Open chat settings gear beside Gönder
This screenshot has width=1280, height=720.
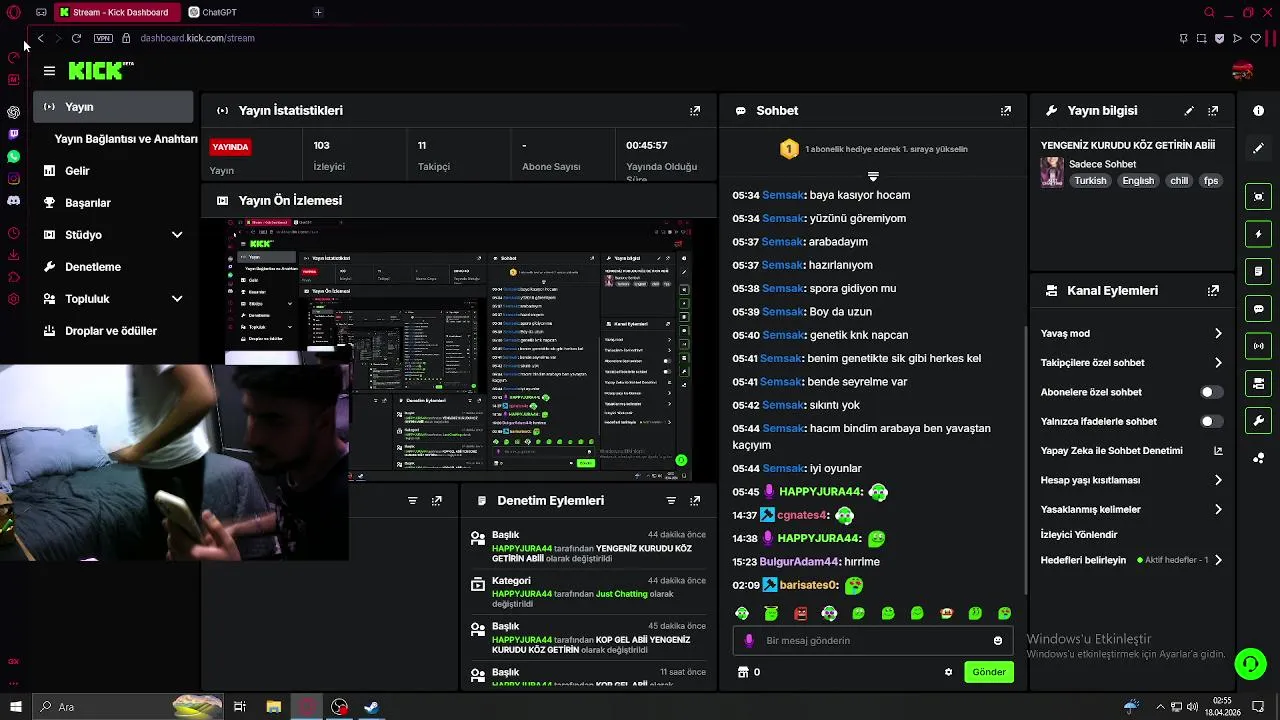coord(948,672)
